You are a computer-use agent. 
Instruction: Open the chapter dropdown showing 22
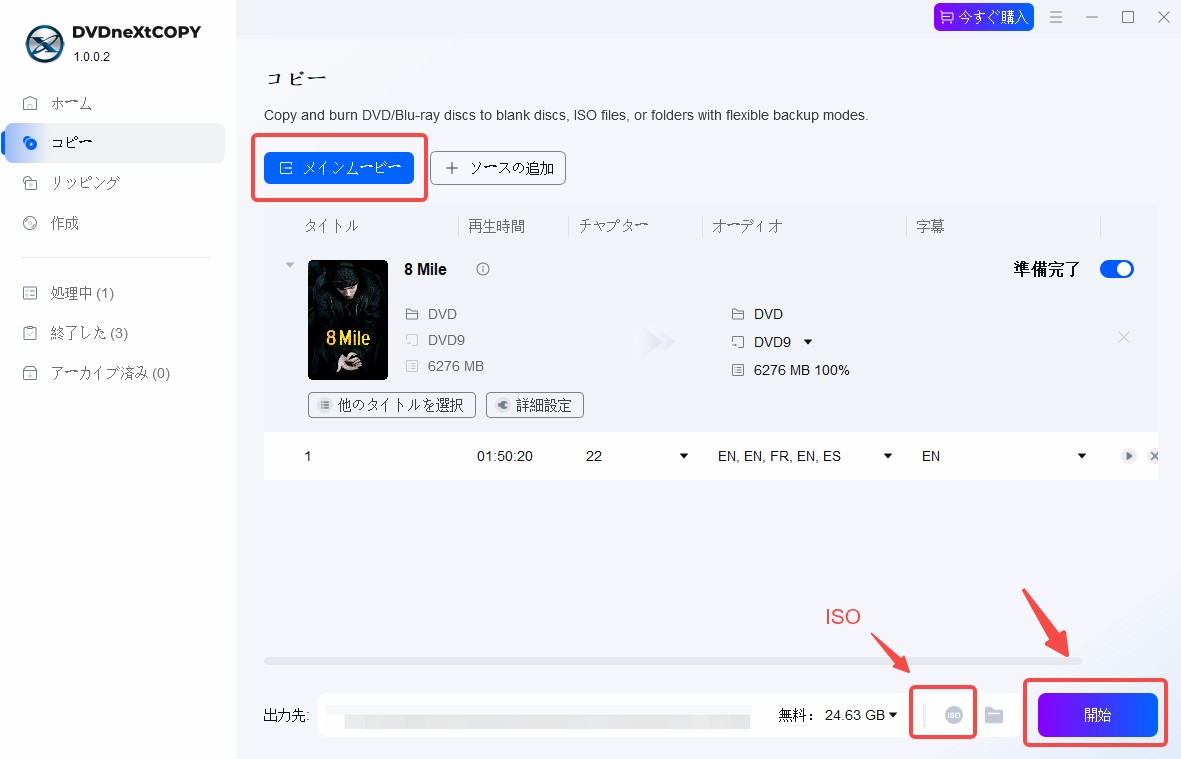tap(684, 456)
